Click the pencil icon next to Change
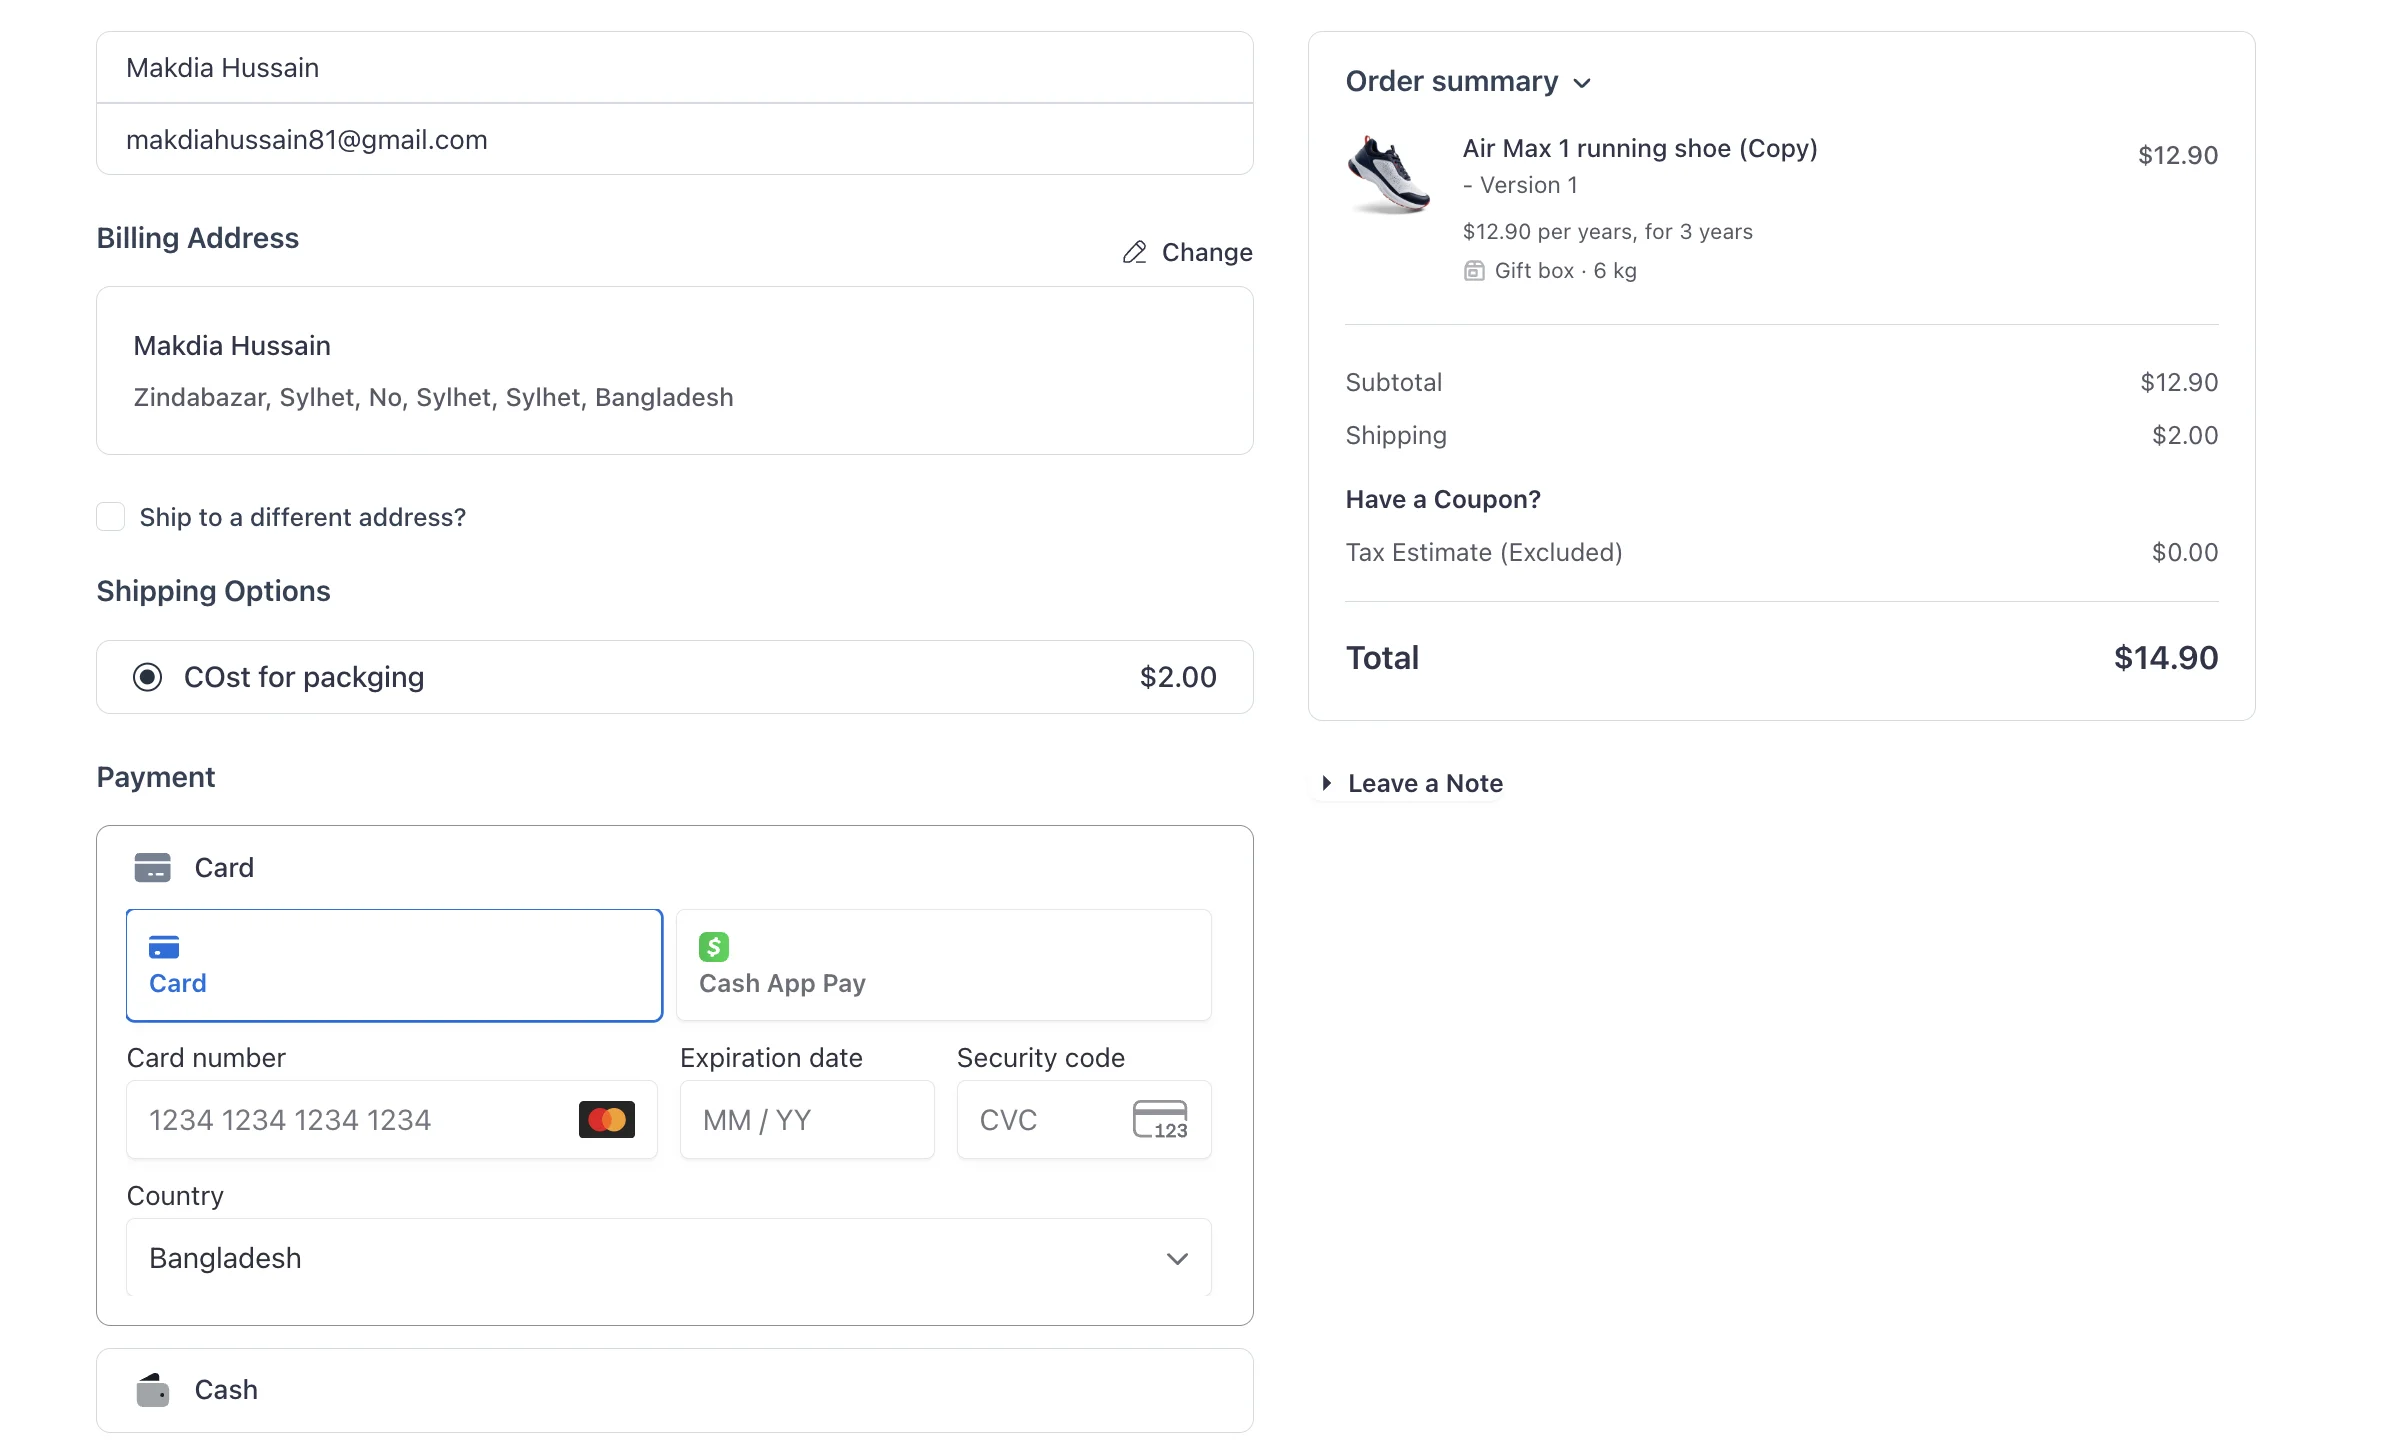Screen dimensions: 2406x1448 coord(1133,252)
